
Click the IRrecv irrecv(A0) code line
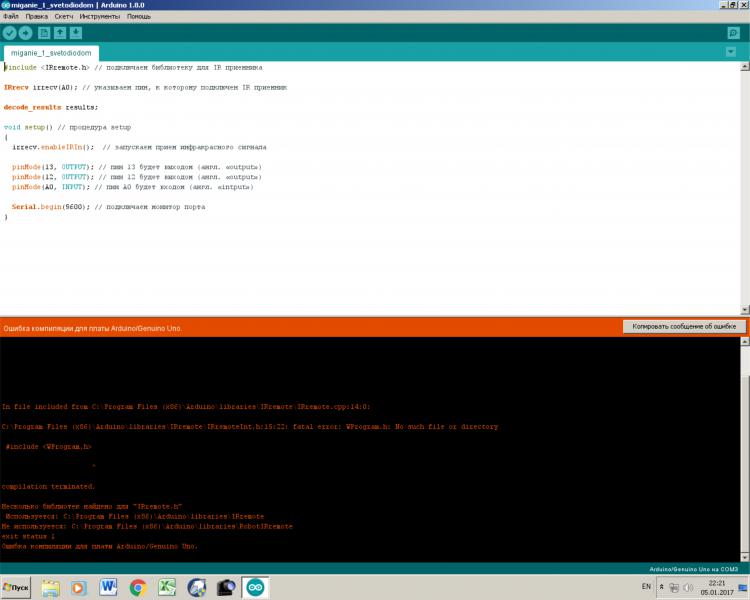tap(145, 88)
